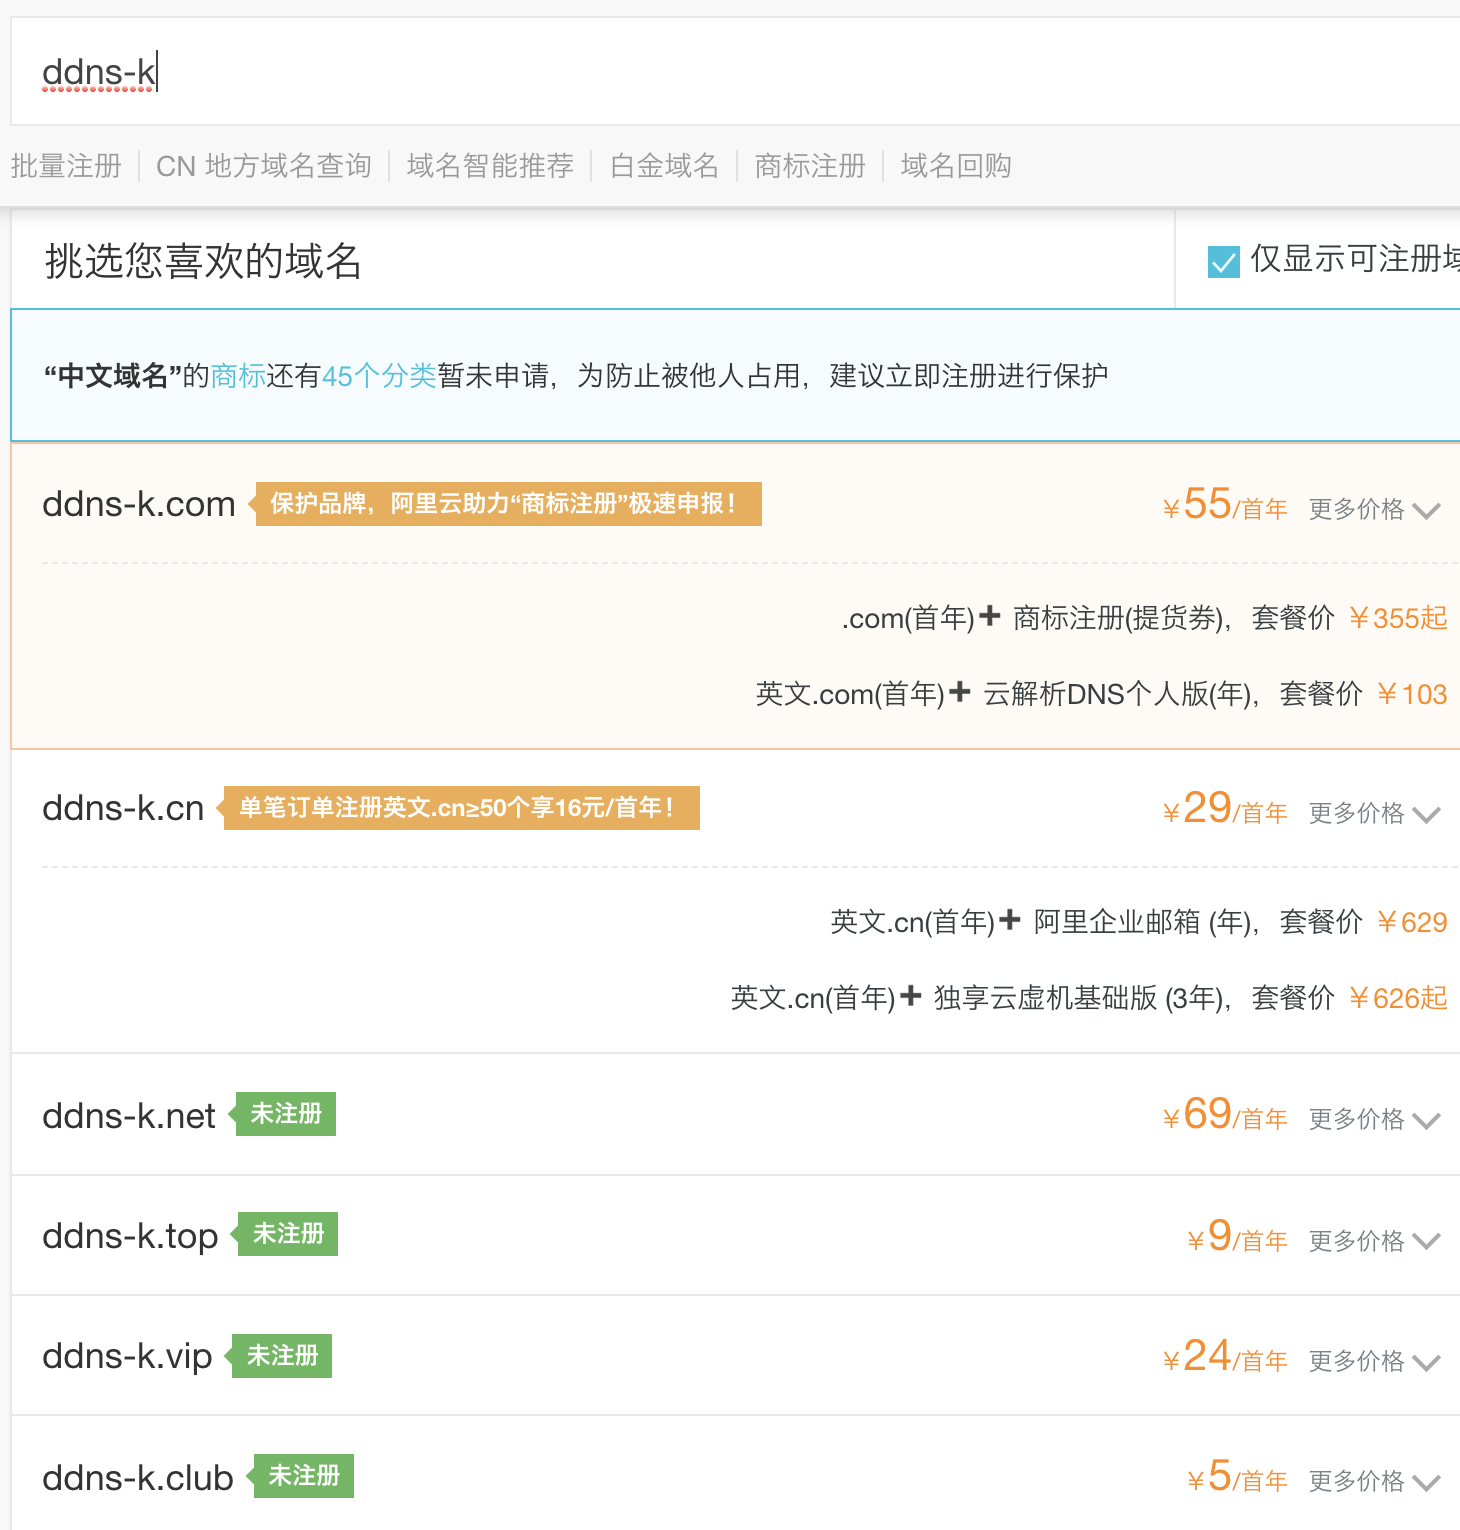This screenshot has height=1530, width=1460.
Task: Expand 更多价格 for ddns-k.net
Action: pyautogui.click(x=1374, y=1119)
